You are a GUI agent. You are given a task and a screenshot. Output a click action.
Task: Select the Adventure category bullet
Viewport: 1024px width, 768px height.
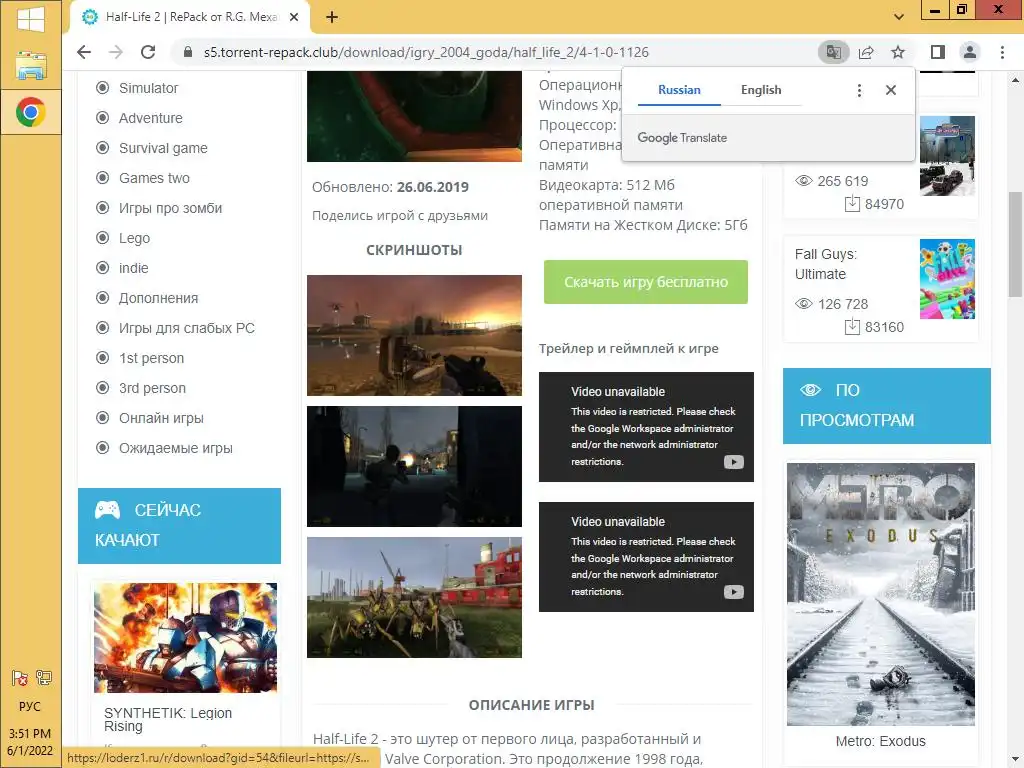[103, 118]
